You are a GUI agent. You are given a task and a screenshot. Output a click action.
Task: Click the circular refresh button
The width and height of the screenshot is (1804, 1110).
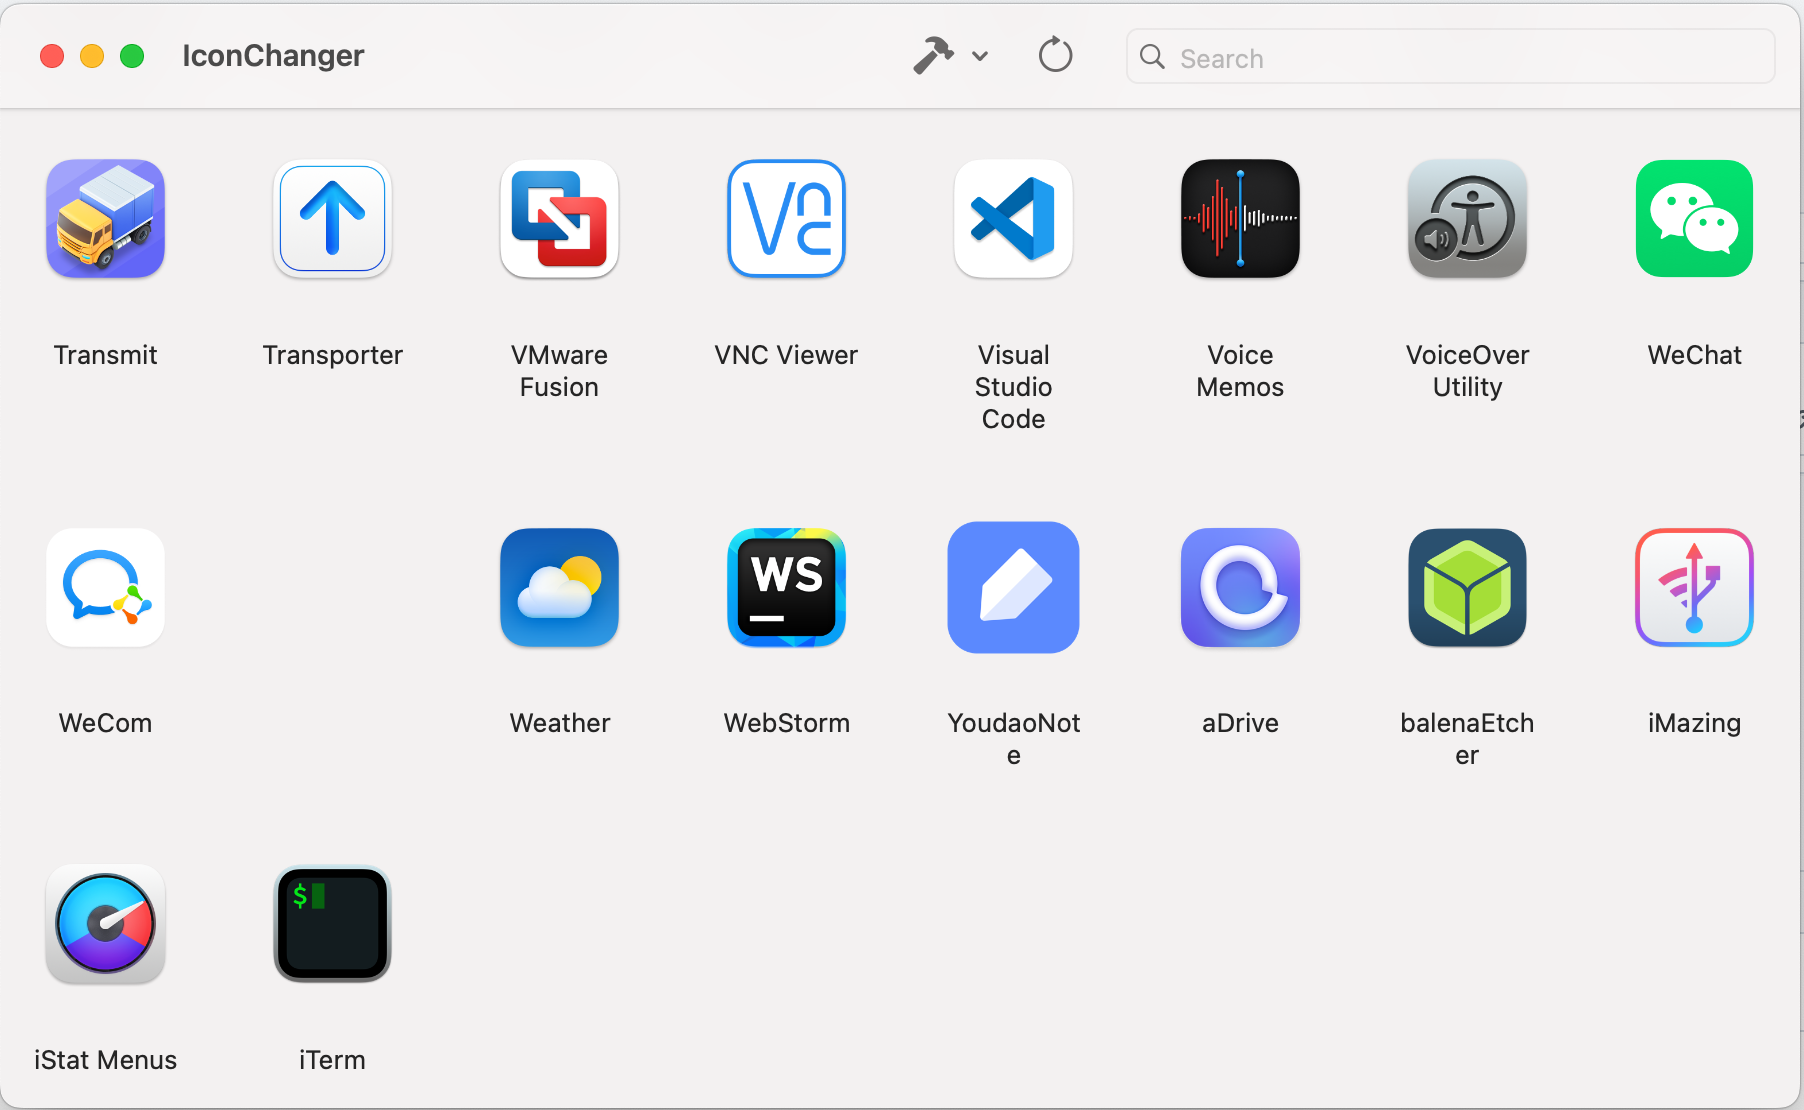[x=1055, y=55]
